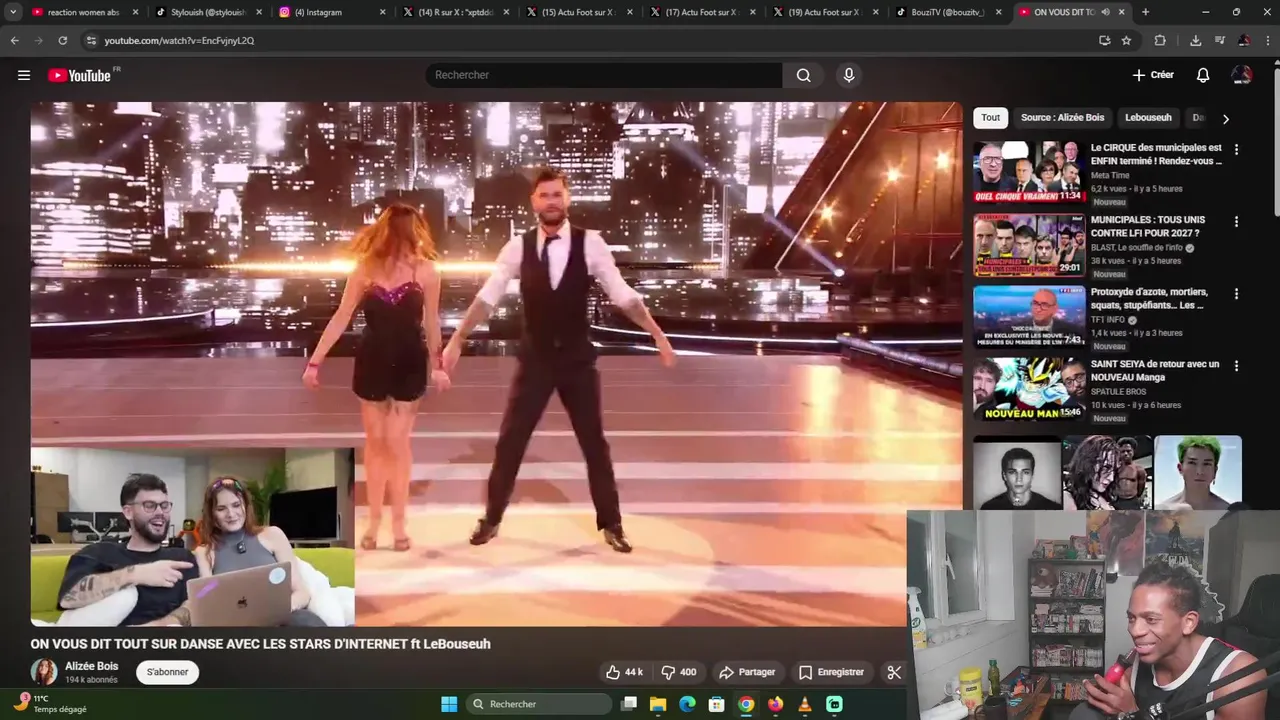The width and height of the screenshot is (1280, 720).
Task: Select the Tout filter chip
Action: point(990,118)
